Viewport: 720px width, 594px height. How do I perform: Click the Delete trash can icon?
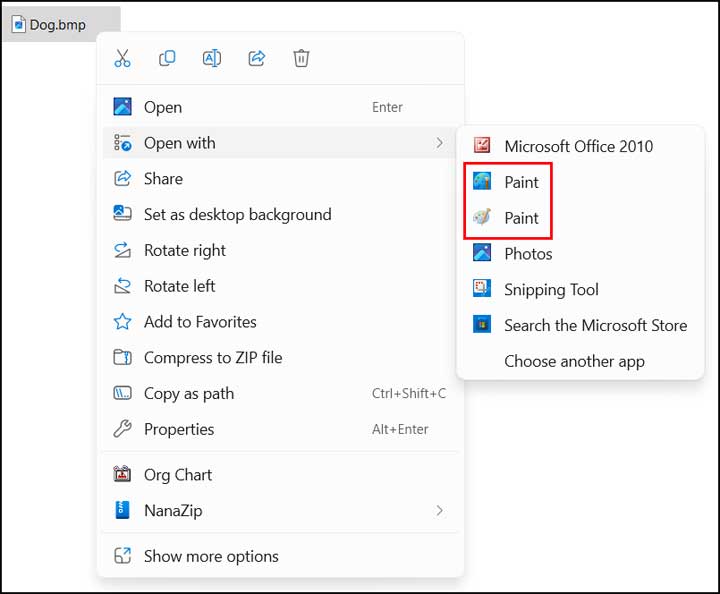point(301,58)
